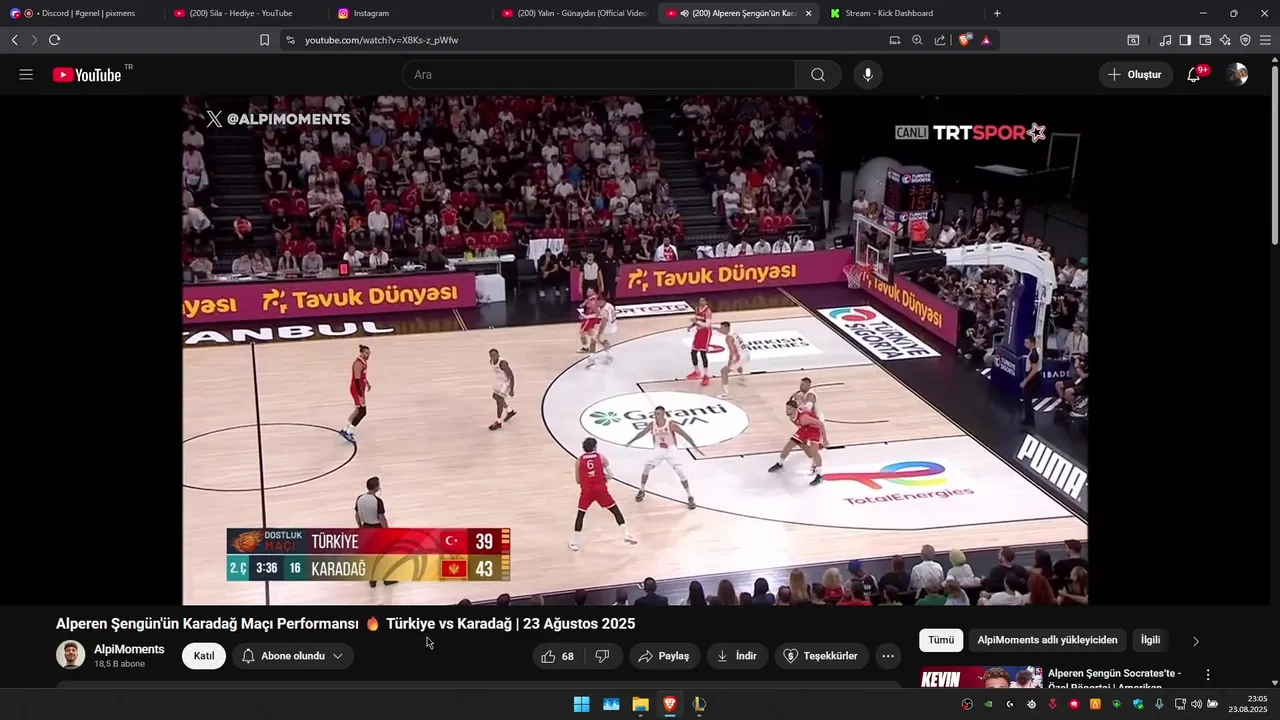Select AlpiMoments adlı yükleyiciden chip
Image resolution: width=1280 pixels, height=720 pixels.
pos(1047,640)
